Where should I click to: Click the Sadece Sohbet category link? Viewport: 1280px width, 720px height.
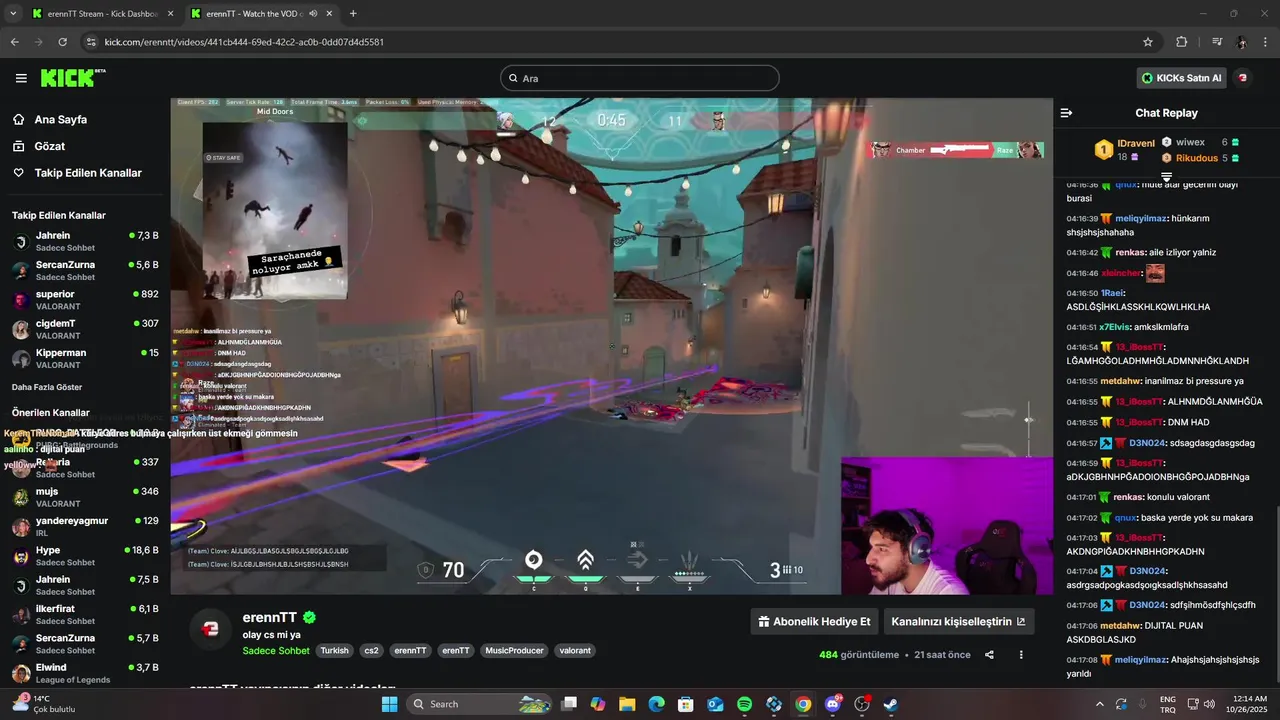point(276,650)
